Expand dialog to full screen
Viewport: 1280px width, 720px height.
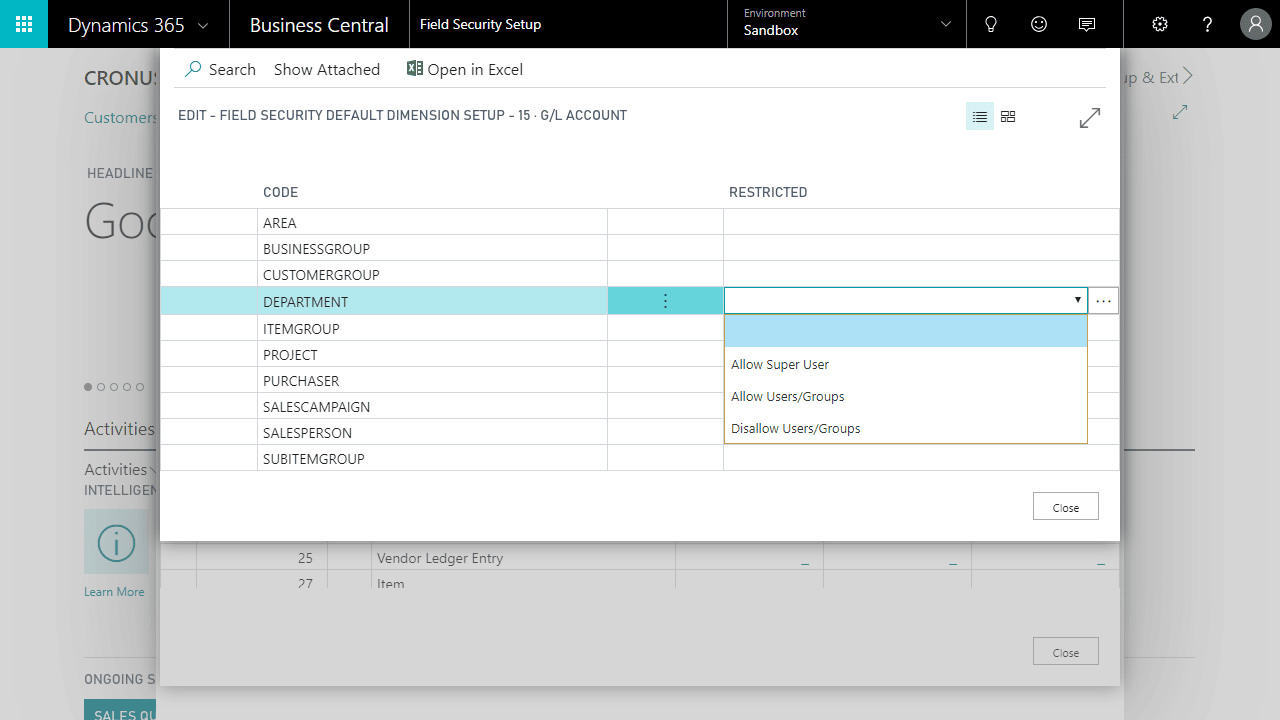coord(1090,118)
